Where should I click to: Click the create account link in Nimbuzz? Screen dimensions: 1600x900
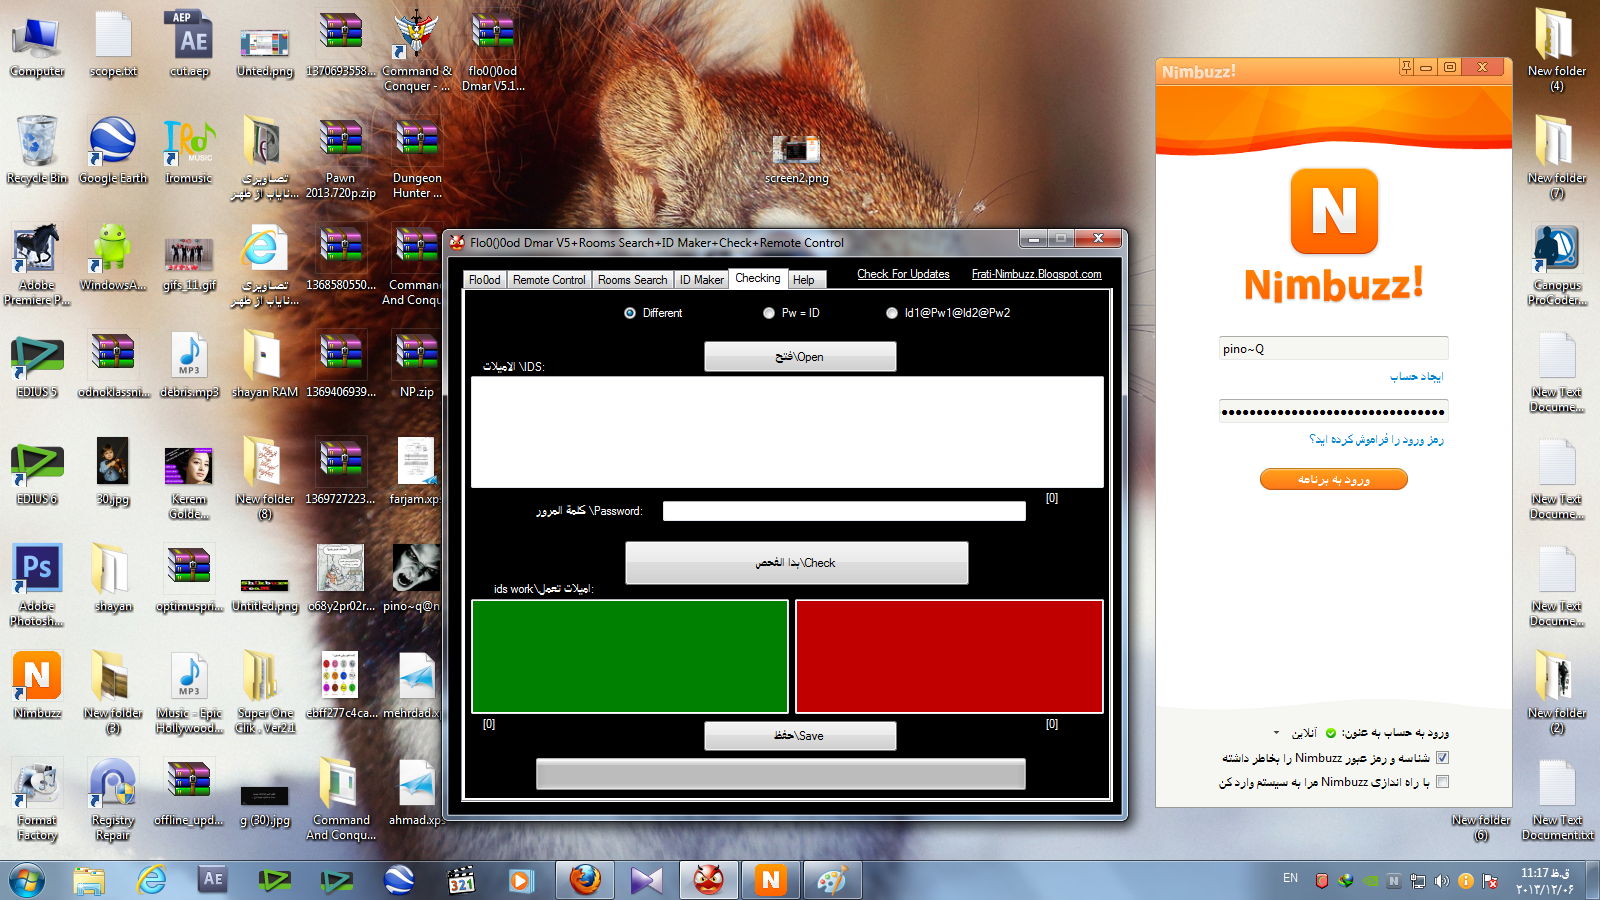(1416, 376)
